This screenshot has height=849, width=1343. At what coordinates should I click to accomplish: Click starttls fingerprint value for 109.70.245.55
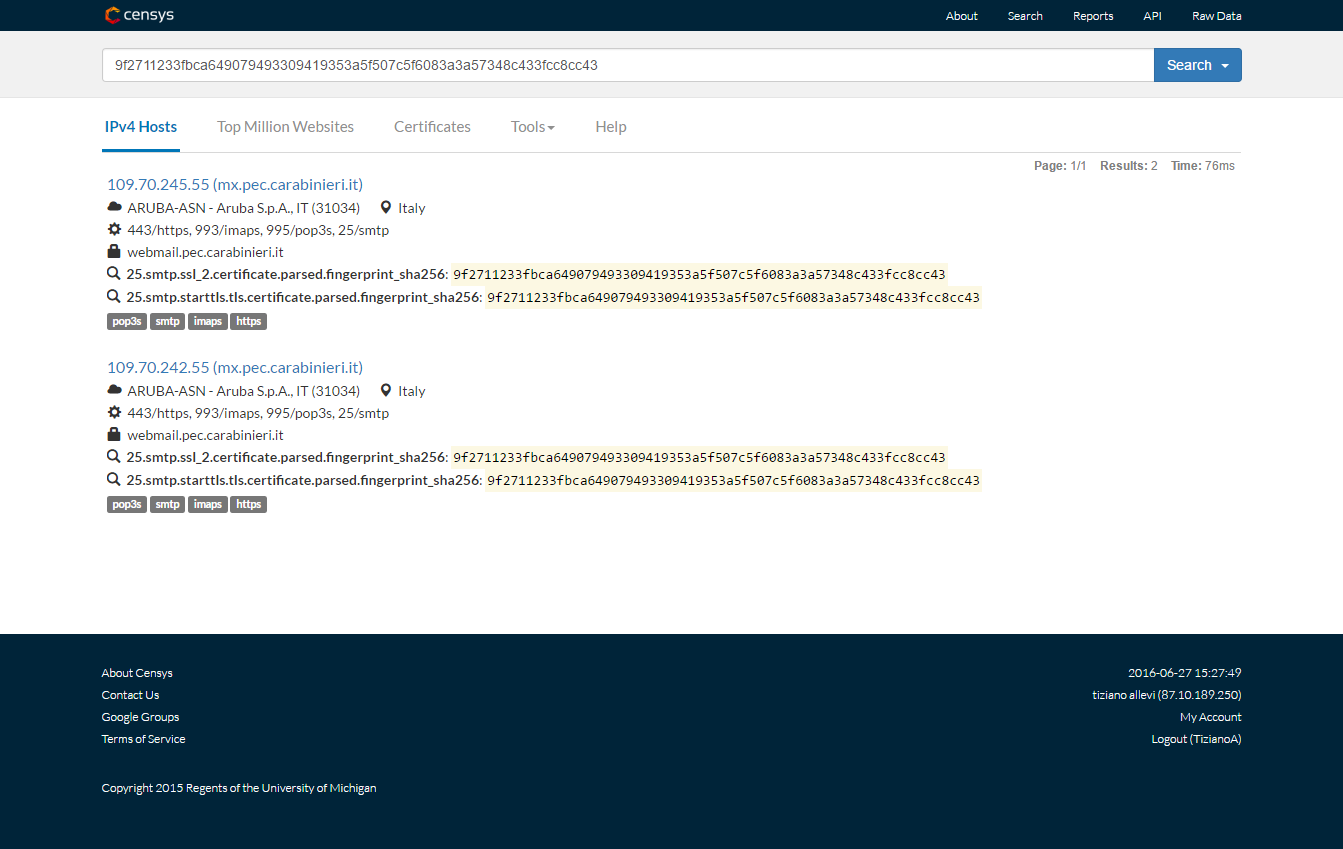click(x=734, y=297)
